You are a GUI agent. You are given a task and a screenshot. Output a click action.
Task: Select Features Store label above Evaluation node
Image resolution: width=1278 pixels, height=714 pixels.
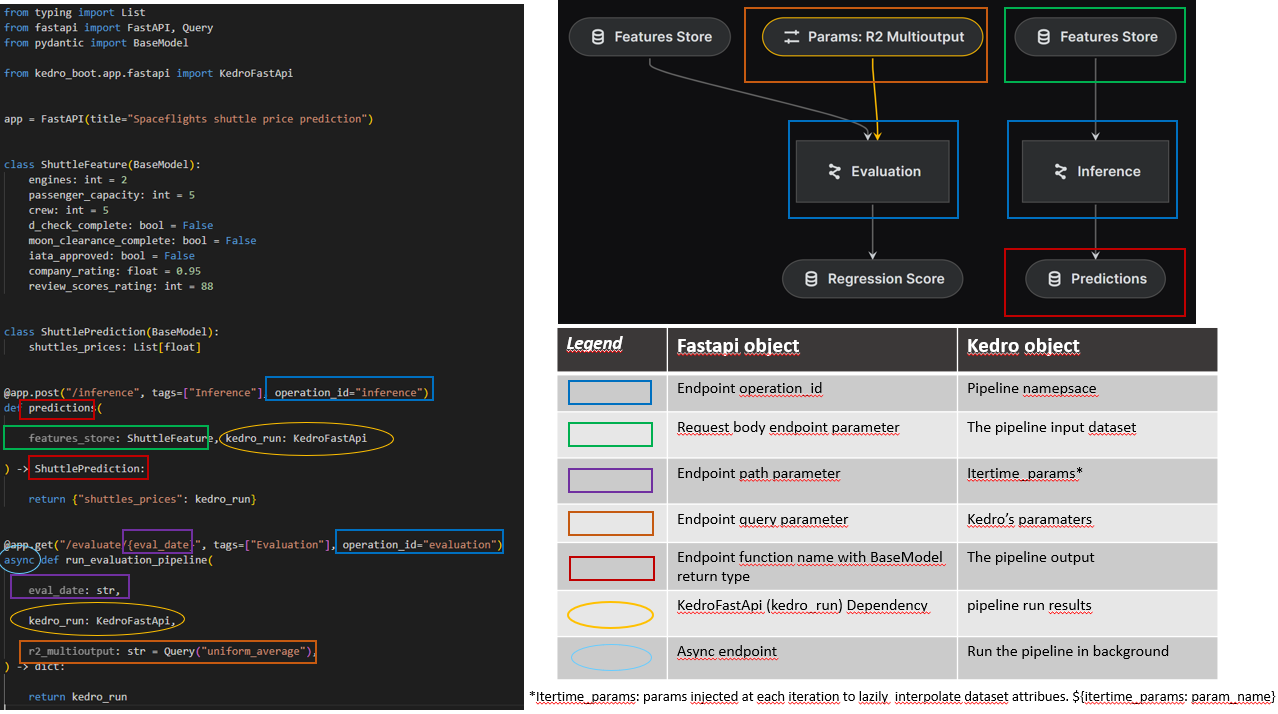coord(663,37)
